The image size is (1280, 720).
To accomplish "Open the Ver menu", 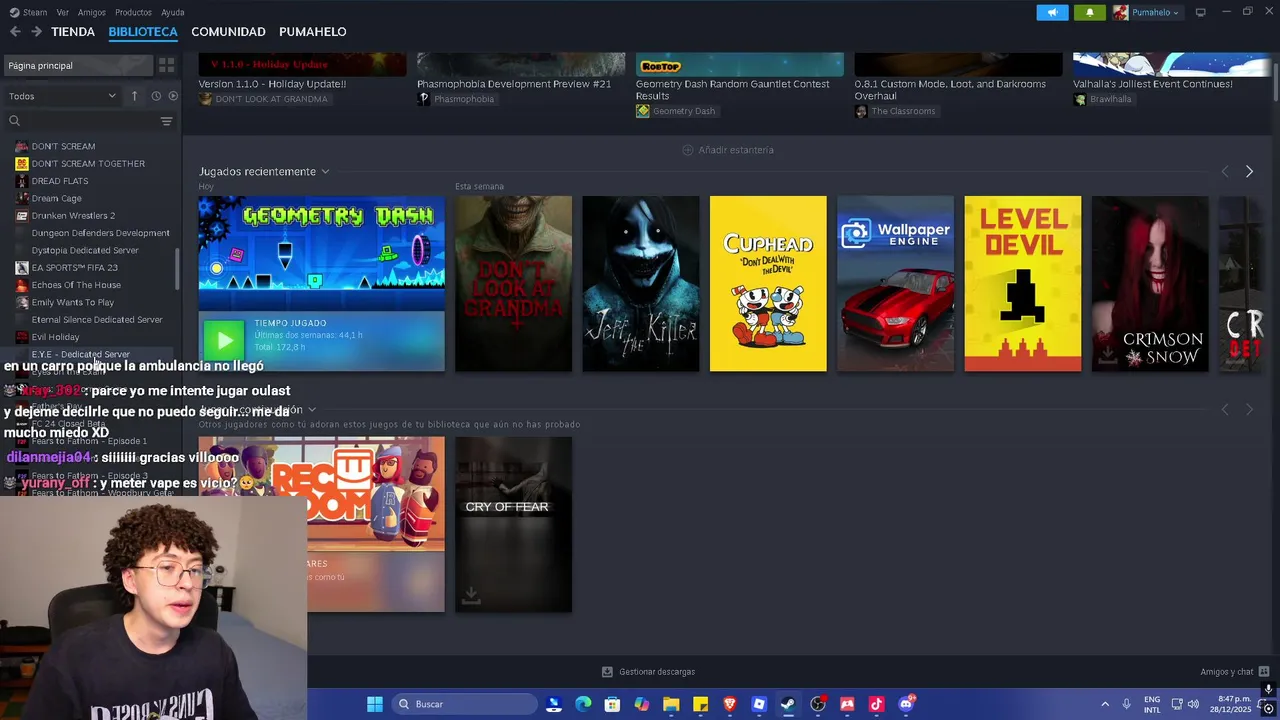I will (63, 12).
